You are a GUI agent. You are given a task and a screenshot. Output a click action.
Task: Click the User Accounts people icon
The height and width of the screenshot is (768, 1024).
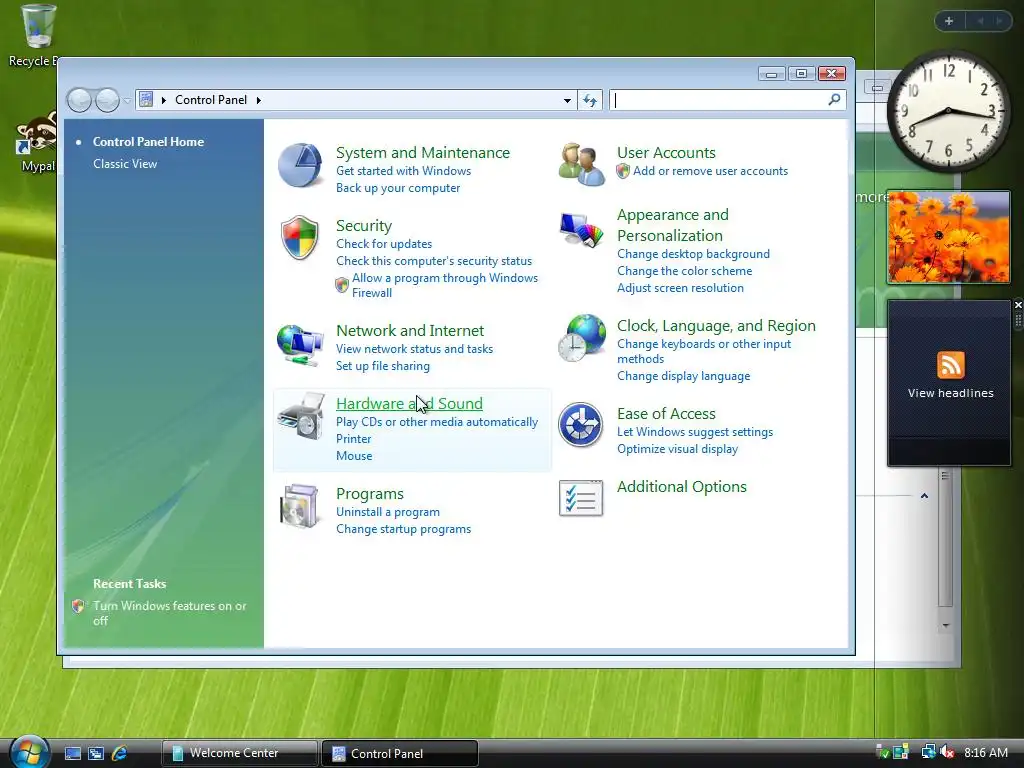(x=581, y=165)
